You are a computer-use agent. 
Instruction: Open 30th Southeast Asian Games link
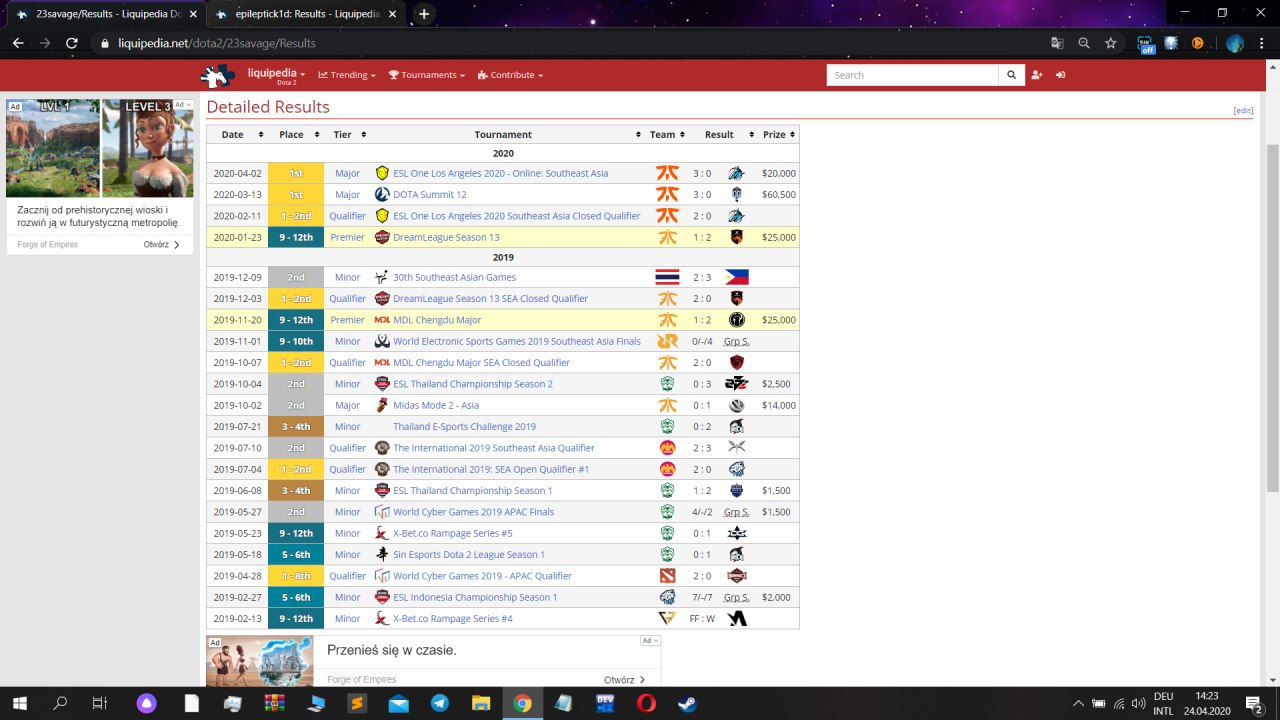tap(455, 277)
